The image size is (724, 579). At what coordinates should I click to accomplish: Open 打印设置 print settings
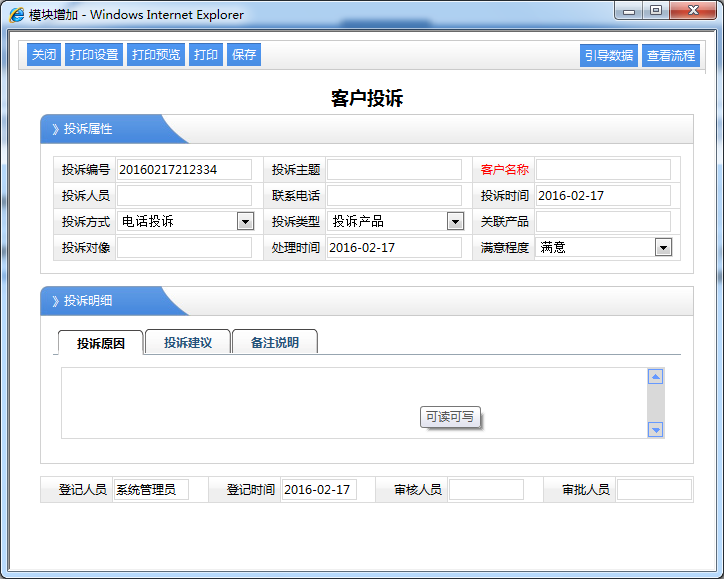[94, 55]
